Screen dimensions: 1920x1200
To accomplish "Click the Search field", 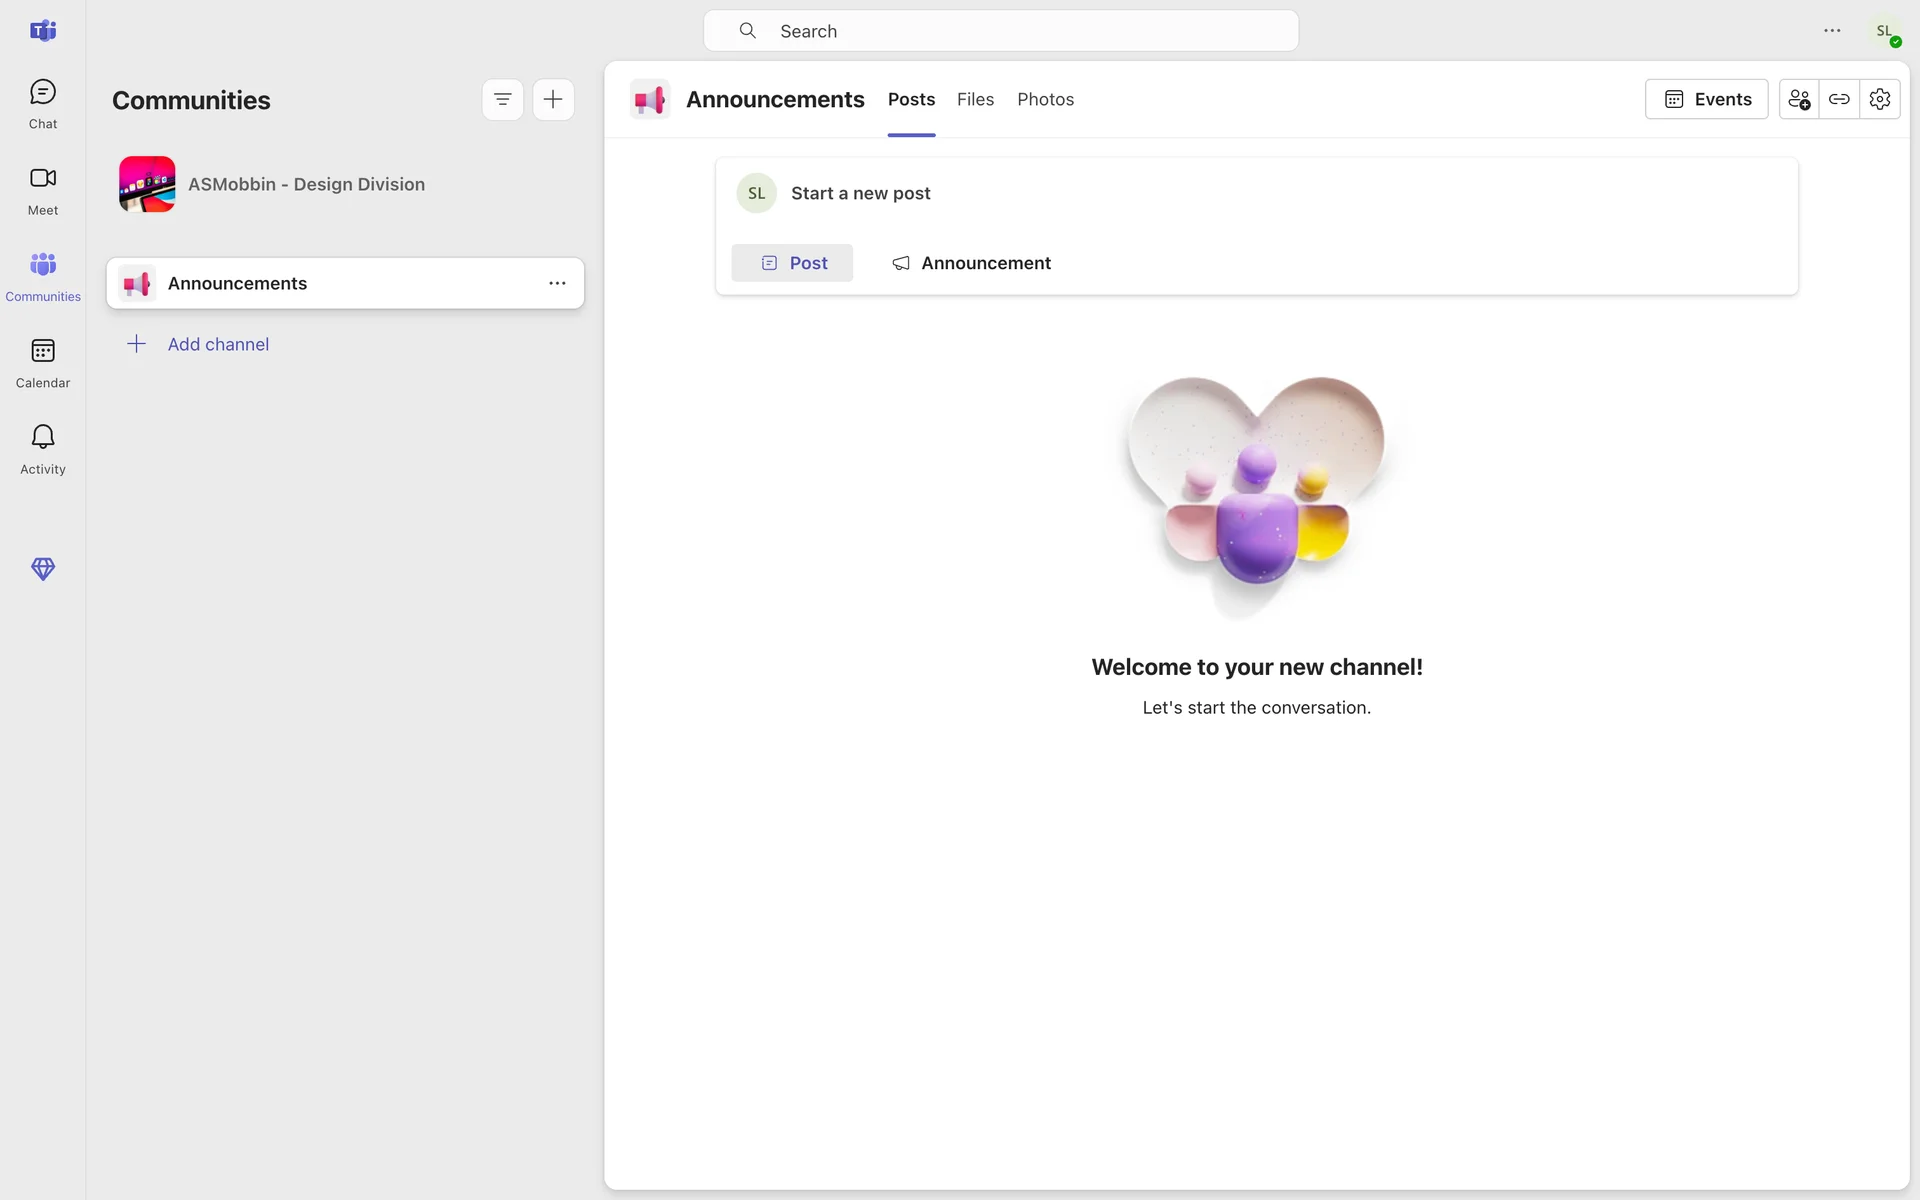I will 1000,31.
